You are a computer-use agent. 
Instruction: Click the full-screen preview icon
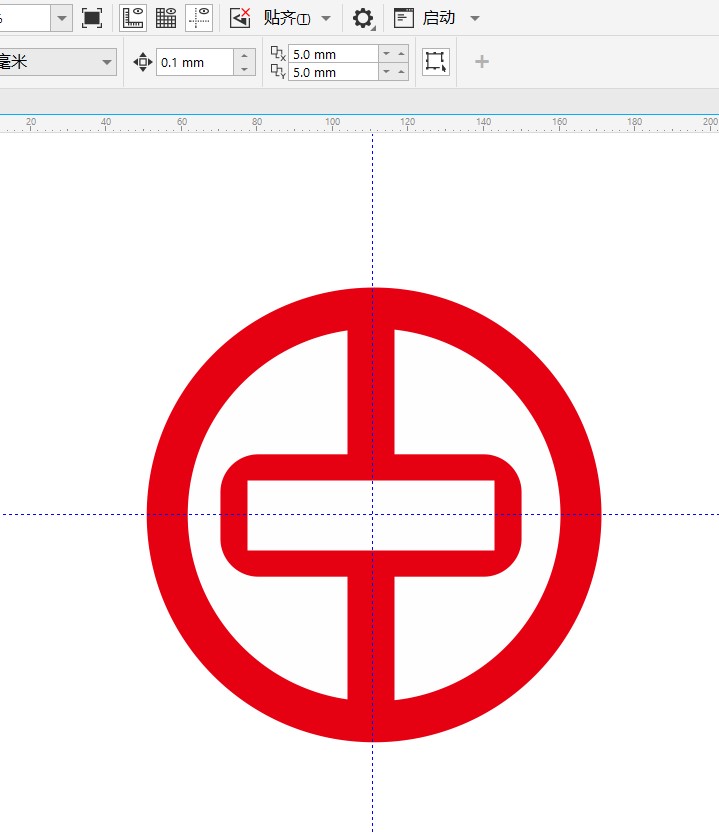click(92, 18)
